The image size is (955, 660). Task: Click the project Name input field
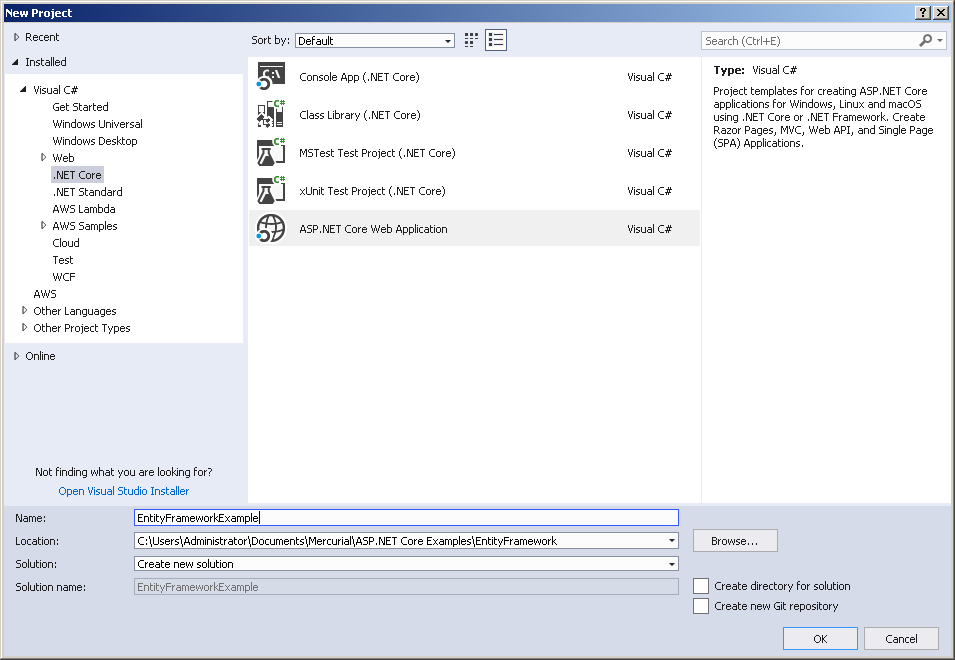[x=400, y=517]
